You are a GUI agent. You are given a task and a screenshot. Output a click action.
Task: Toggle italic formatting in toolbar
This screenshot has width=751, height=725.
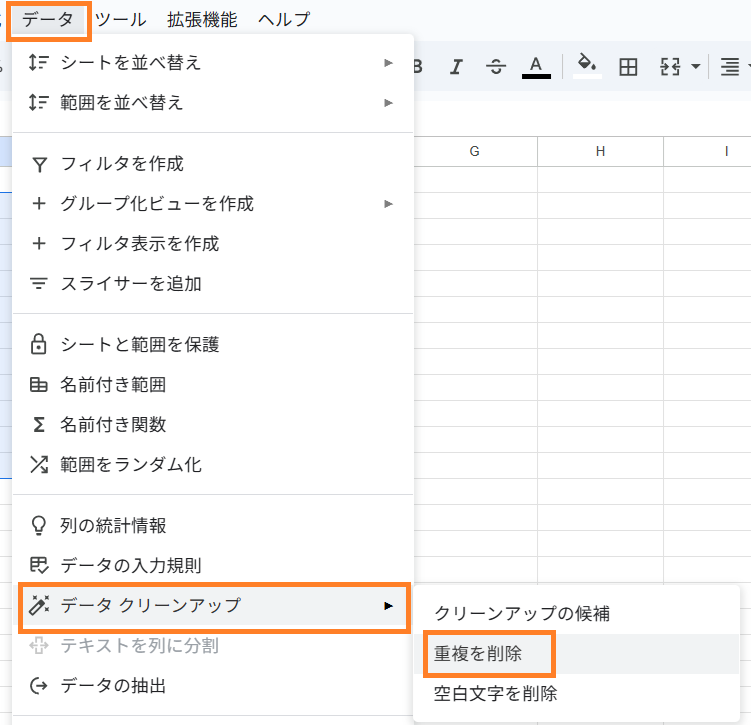(x=456, y=67)
